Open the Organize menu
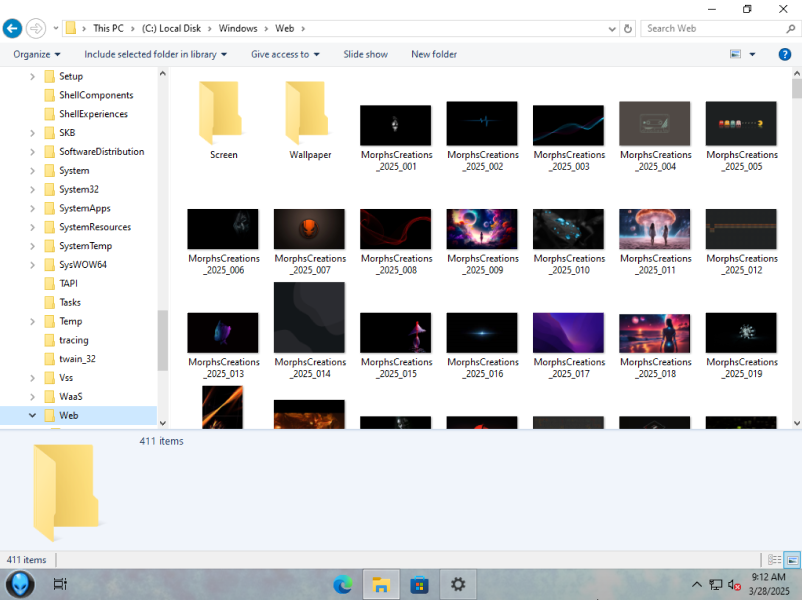The height and width of the screenshot is (600, 802). [x=36, y=54]
